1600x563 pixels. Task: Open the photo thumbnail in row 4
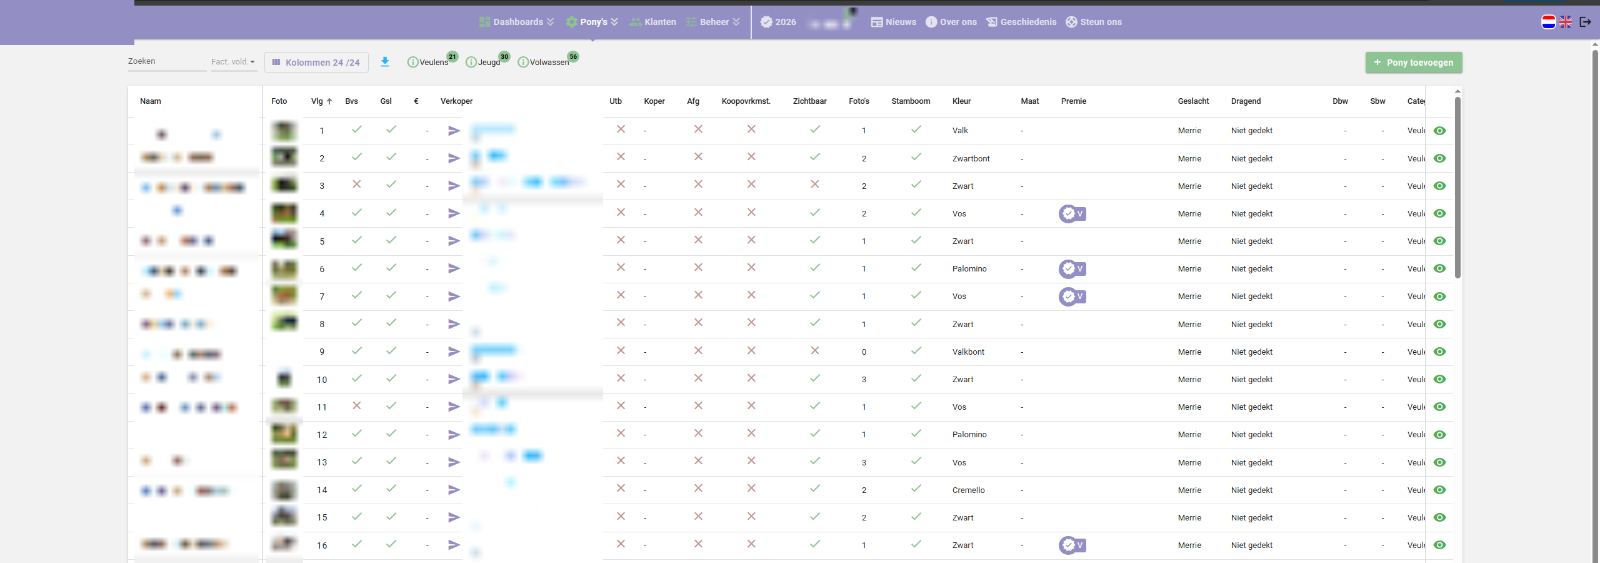[x=284, y=213]
